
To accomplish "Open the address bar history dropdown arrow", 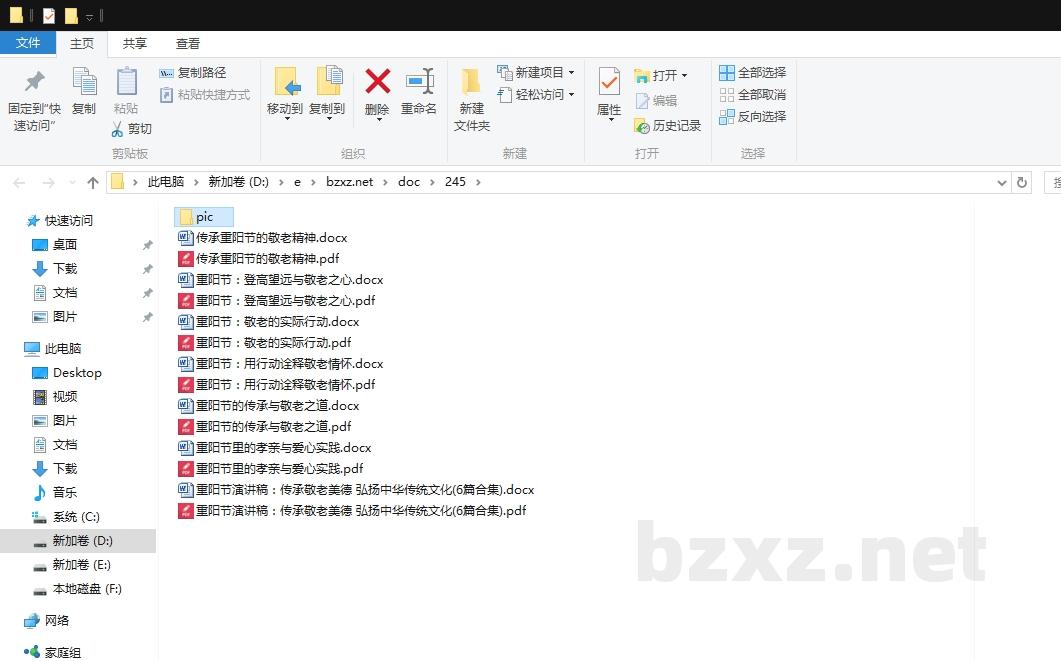I will [1001, 181].
